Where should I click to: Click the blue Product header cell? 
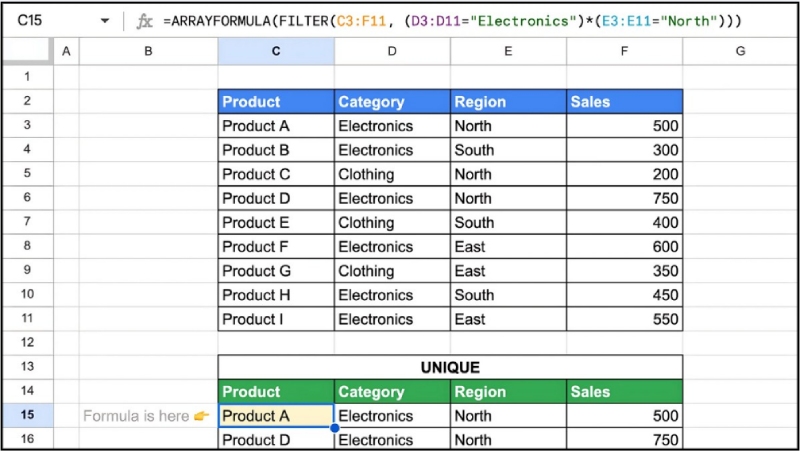pyautogui.click(x=276, y=101)
